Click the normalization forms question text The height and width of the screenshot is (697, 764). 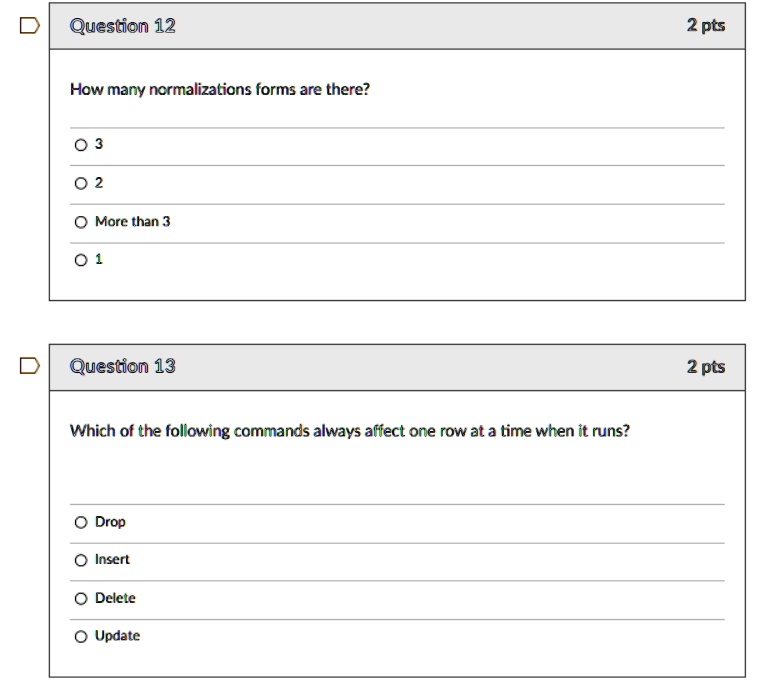coord(220,90)
